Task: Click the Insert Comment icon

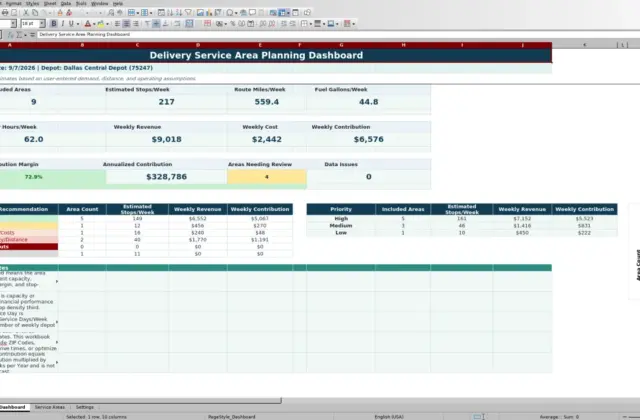Action: click(252, 13)
